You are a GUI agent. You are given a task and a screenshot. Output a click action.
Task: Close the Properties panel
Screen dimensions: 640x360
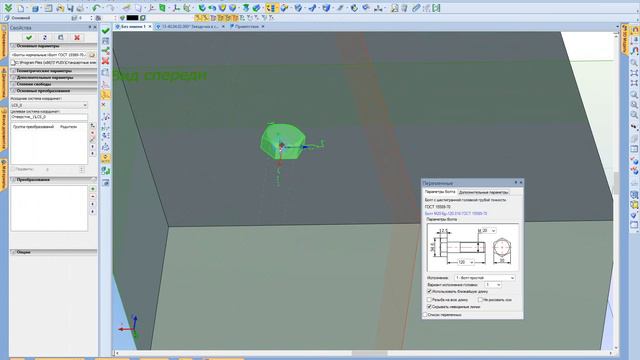(95, 27)
